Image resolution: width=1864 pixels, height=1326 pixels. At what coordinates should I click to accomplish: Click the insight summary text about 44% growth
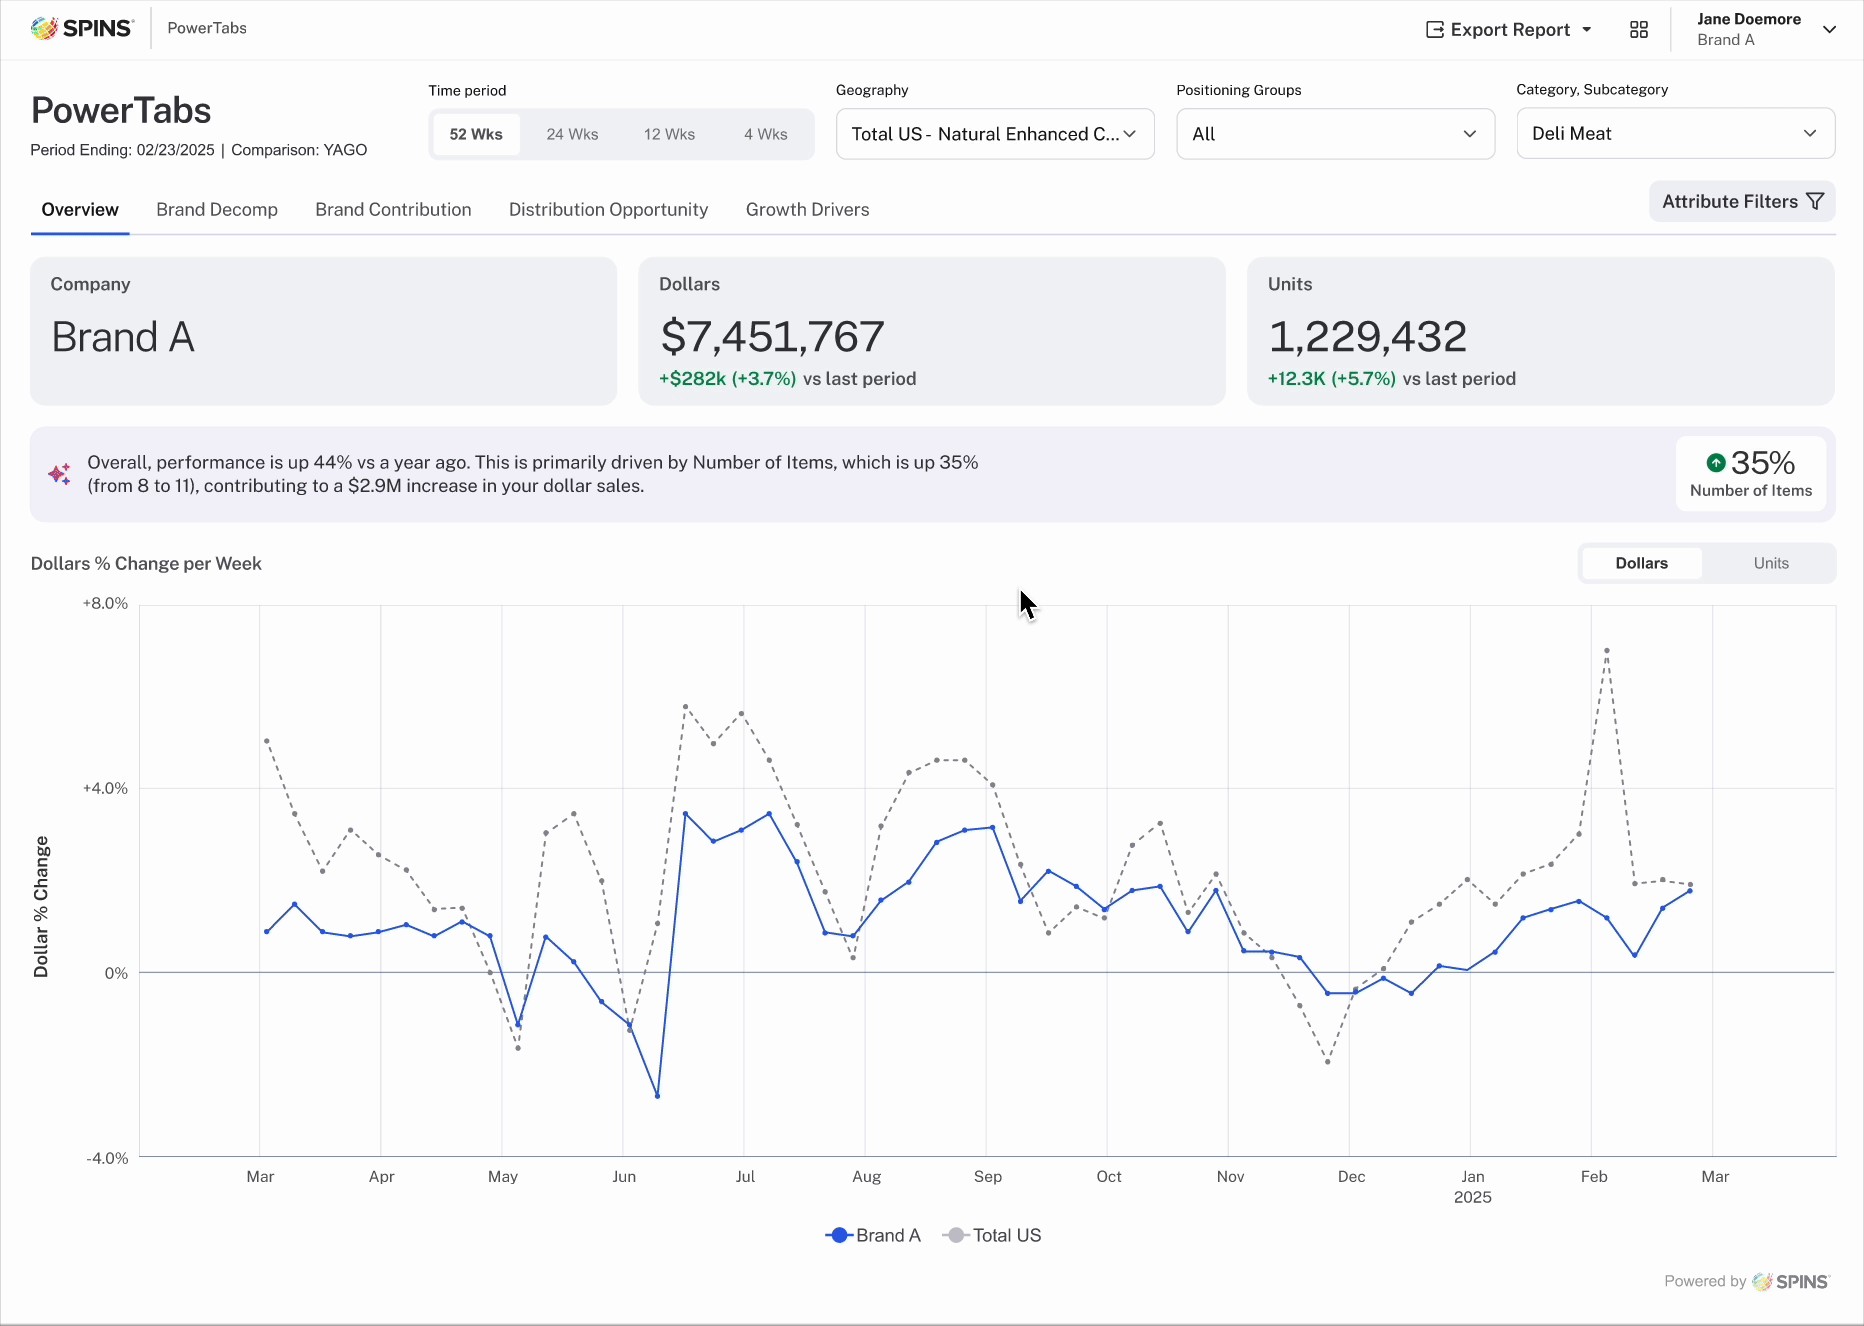[533, 474]
